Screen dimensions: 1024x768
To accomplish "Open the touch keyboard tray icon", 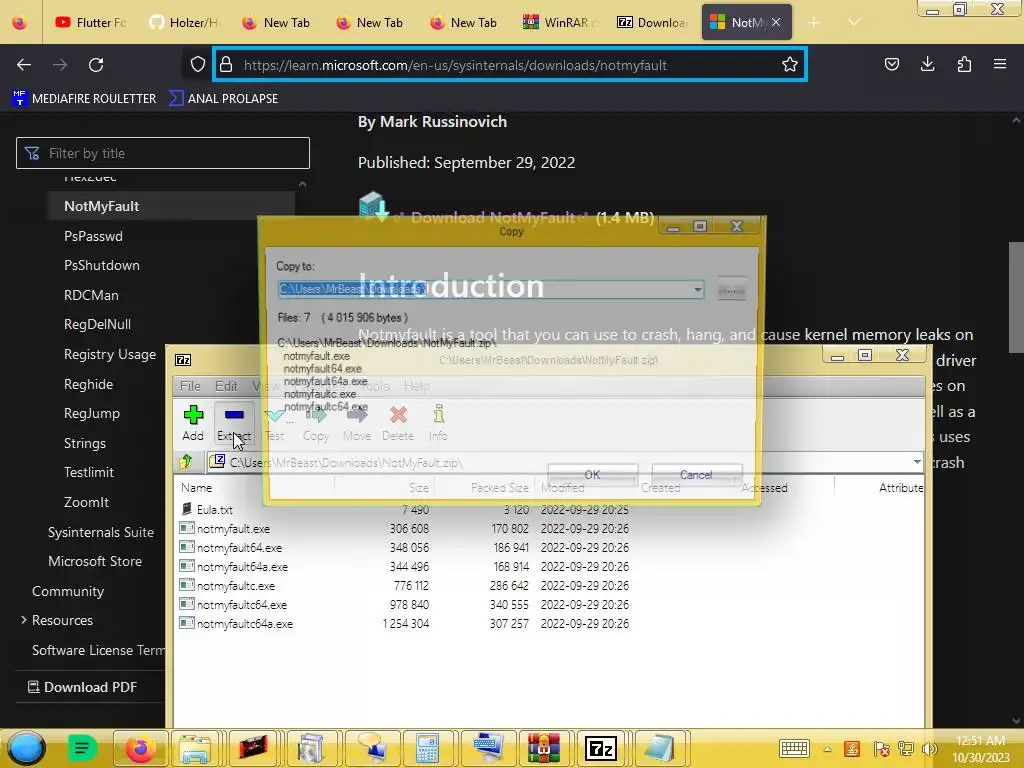I will click(x=794, y=748).
